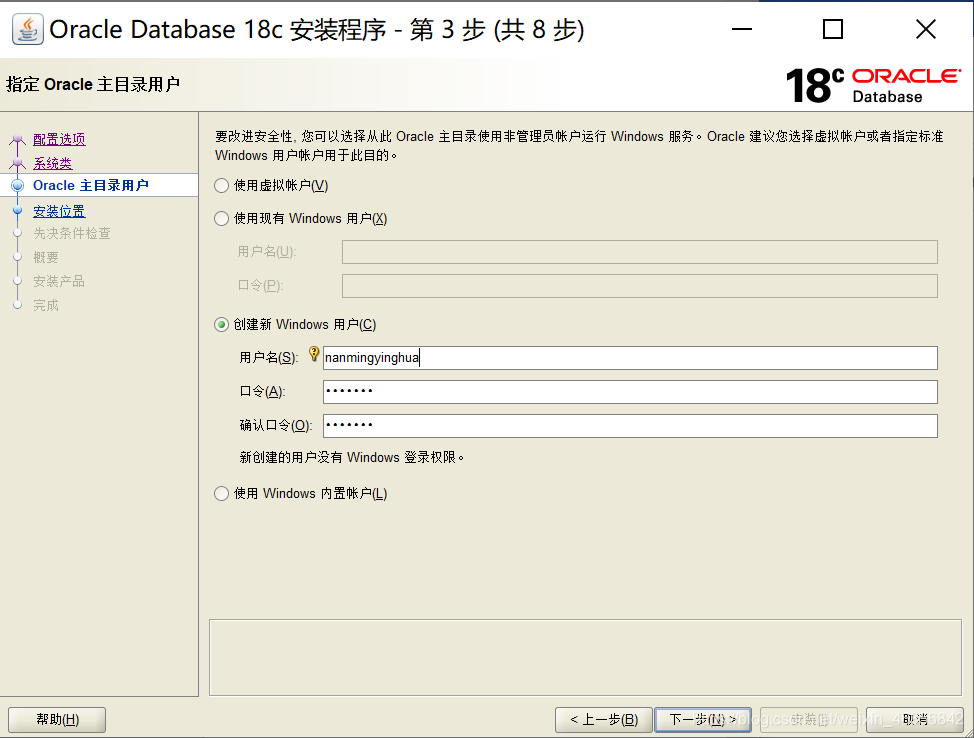Focus the 用户名(S) field containing nanmingyinghua
The height and width of the screenshot is (738, 974).
(630, 358)
